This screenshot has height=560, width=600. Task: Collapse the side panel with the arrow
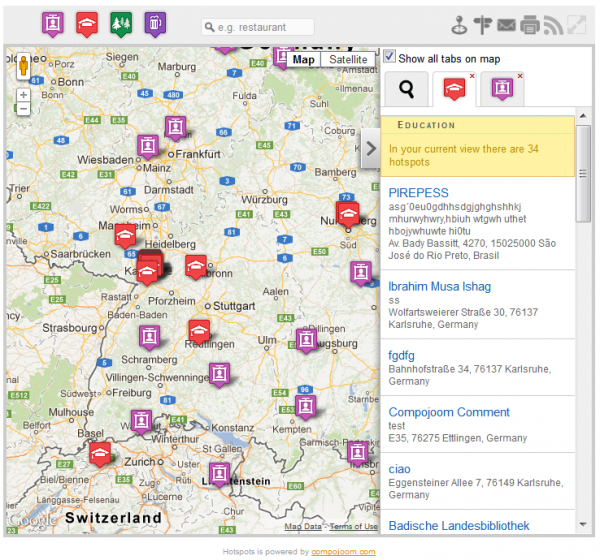369,149
